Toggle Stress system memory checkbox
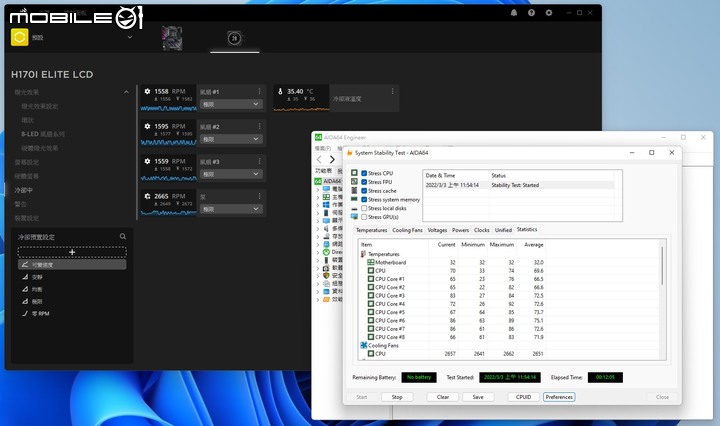This screenshot has height=426, width=720. click(364, 199)
